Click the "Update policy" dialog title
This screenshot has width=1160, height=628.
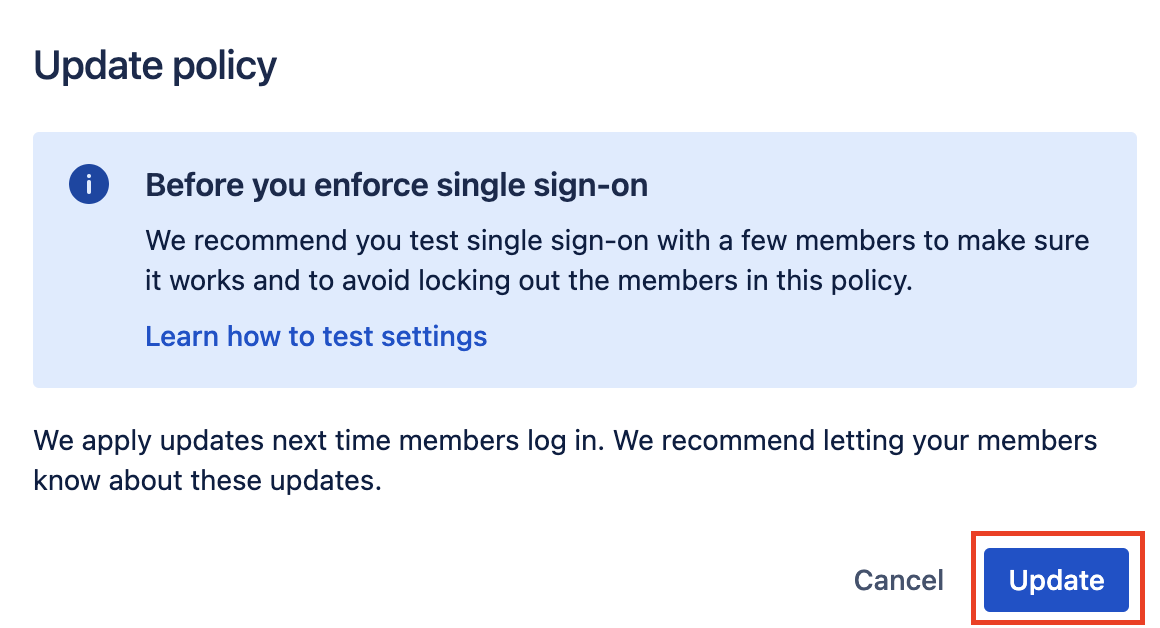coord(155,65)
